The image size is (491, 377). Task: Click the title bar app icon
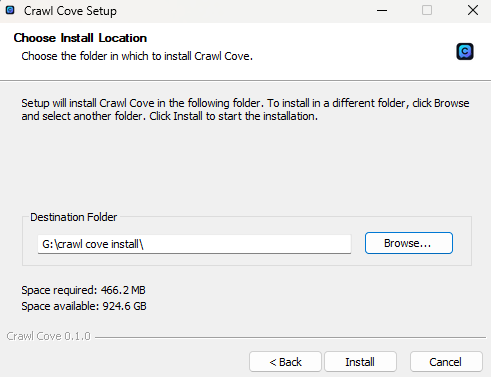10,10
